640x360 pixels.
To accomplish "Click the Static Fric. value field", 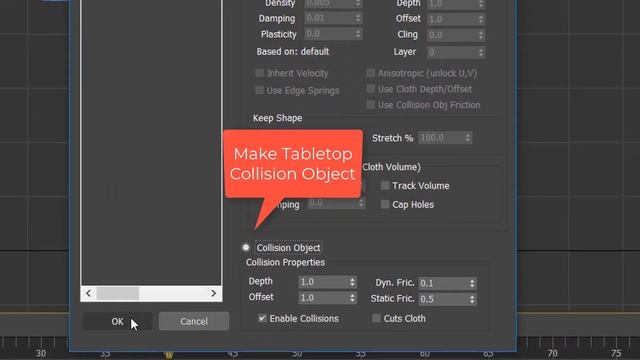I will pos(443,299).
